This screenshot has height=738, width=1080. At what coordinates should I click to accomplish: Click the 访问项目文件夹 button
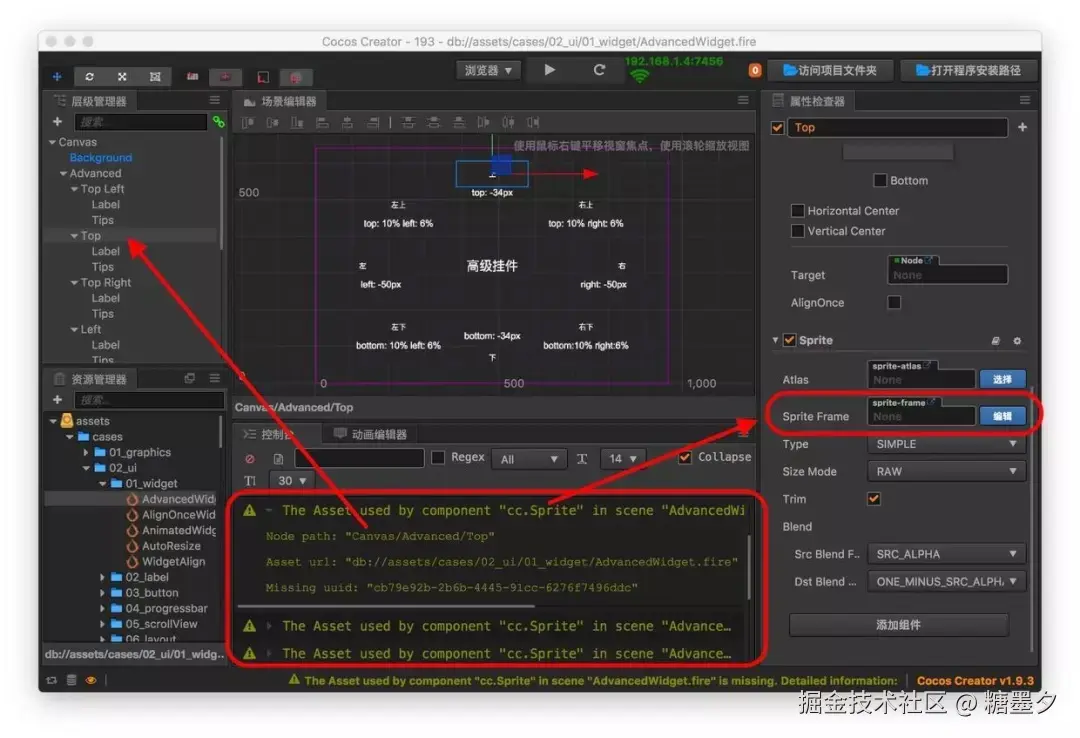click(x=830, y=70)
